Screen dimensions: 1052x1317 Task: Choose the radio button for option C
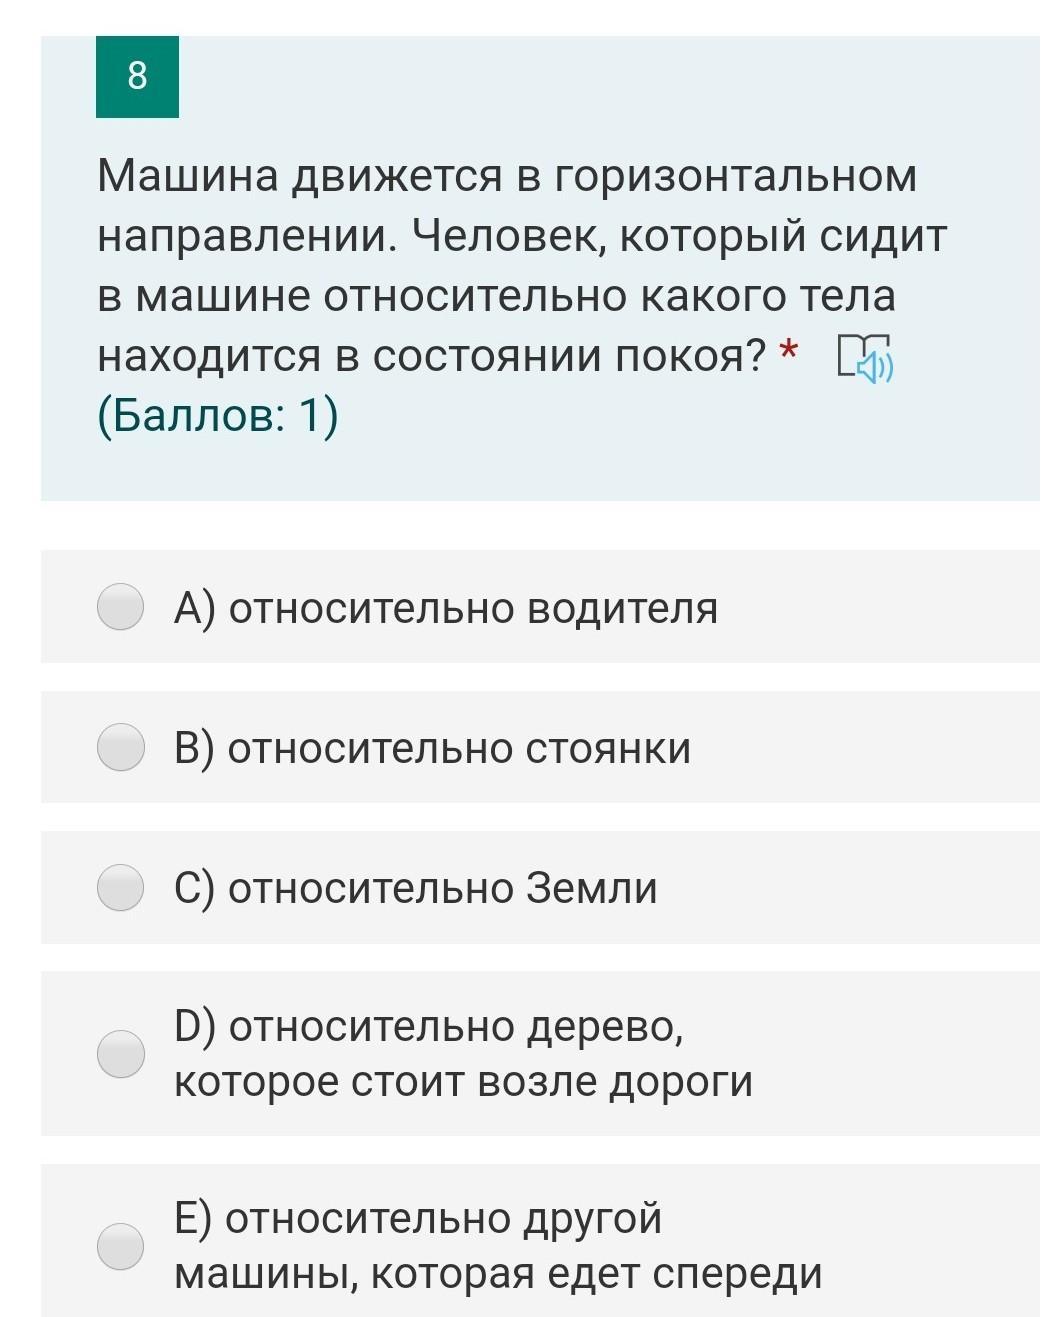[x=121, y=887]
